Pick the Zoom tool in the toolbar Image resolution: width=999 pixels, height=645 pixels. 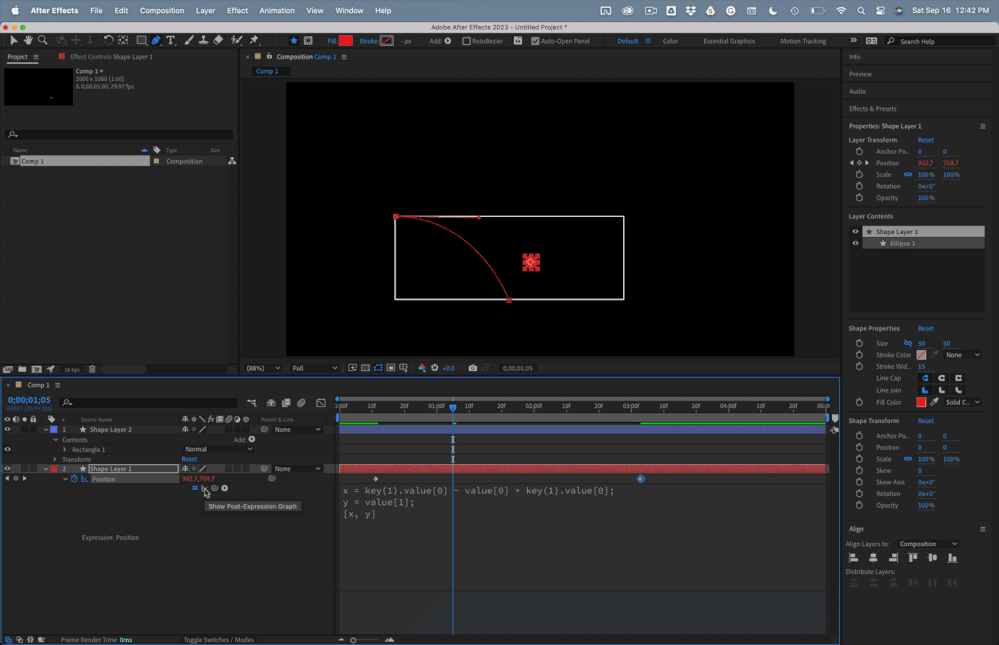[x=42, y=41]
